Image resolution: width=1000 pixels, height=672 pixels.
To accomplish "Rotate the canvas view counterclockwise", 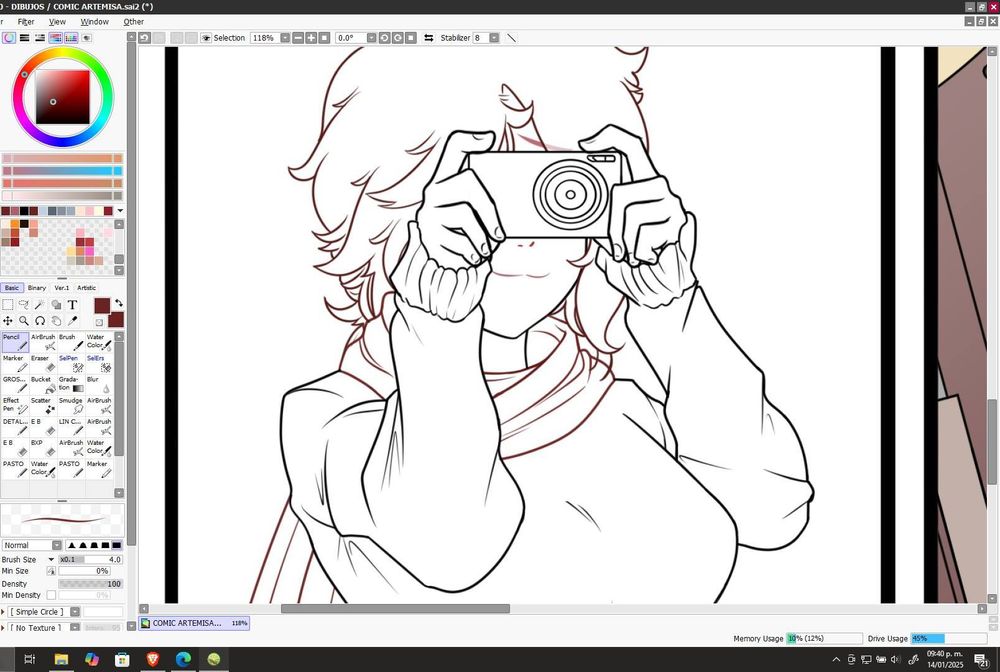I will (x=385, y=38).
